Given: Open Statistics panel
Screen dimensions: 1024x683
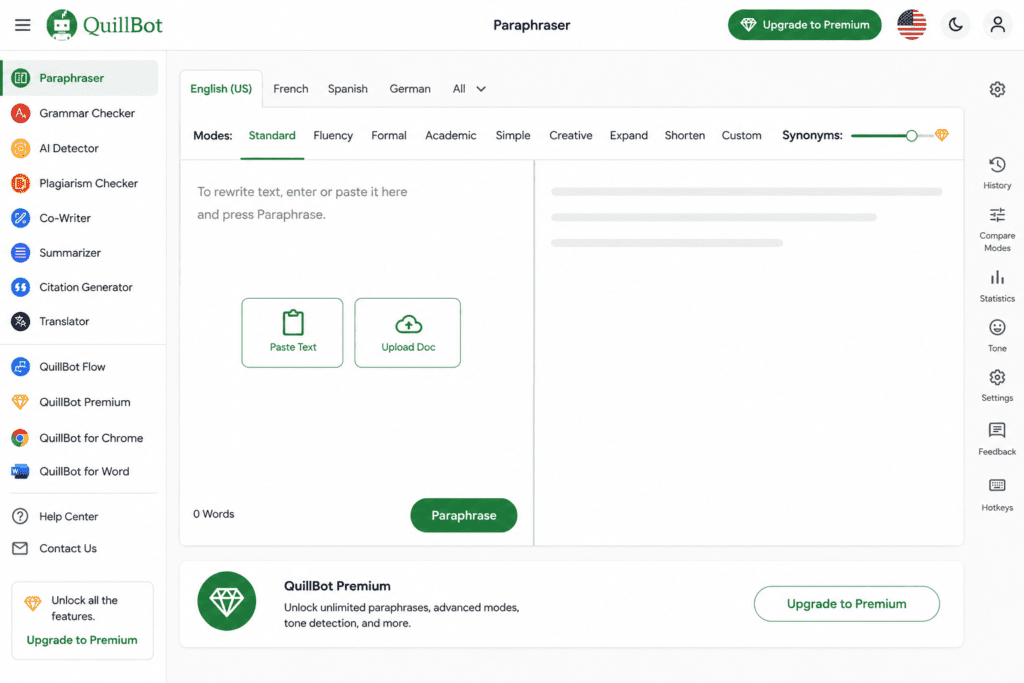Looking at the screenshot, I should pyautogui.click(x=997, y=286).
